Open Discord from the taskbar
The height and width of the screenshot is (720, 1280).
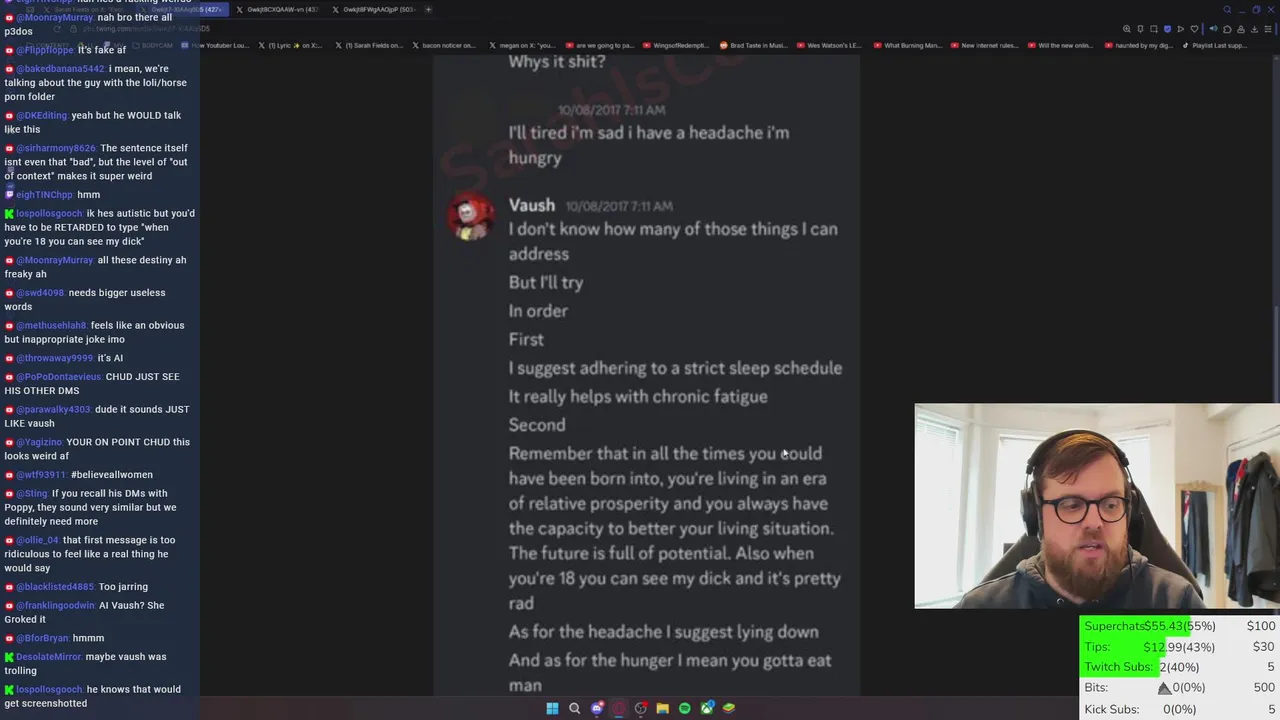[597, 708]
